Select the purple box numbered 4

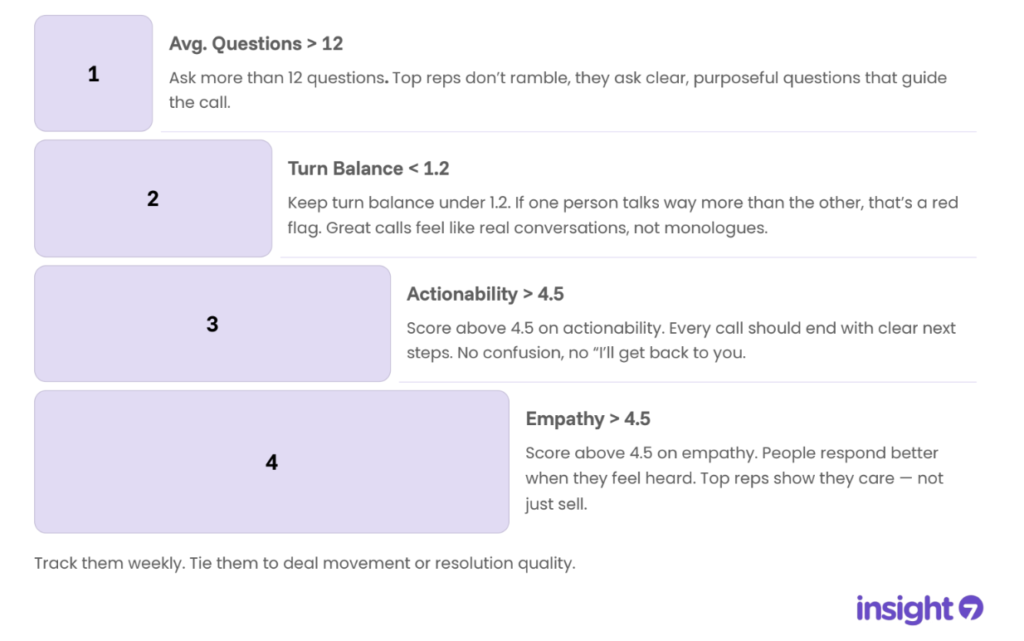(x=272, y=462)
